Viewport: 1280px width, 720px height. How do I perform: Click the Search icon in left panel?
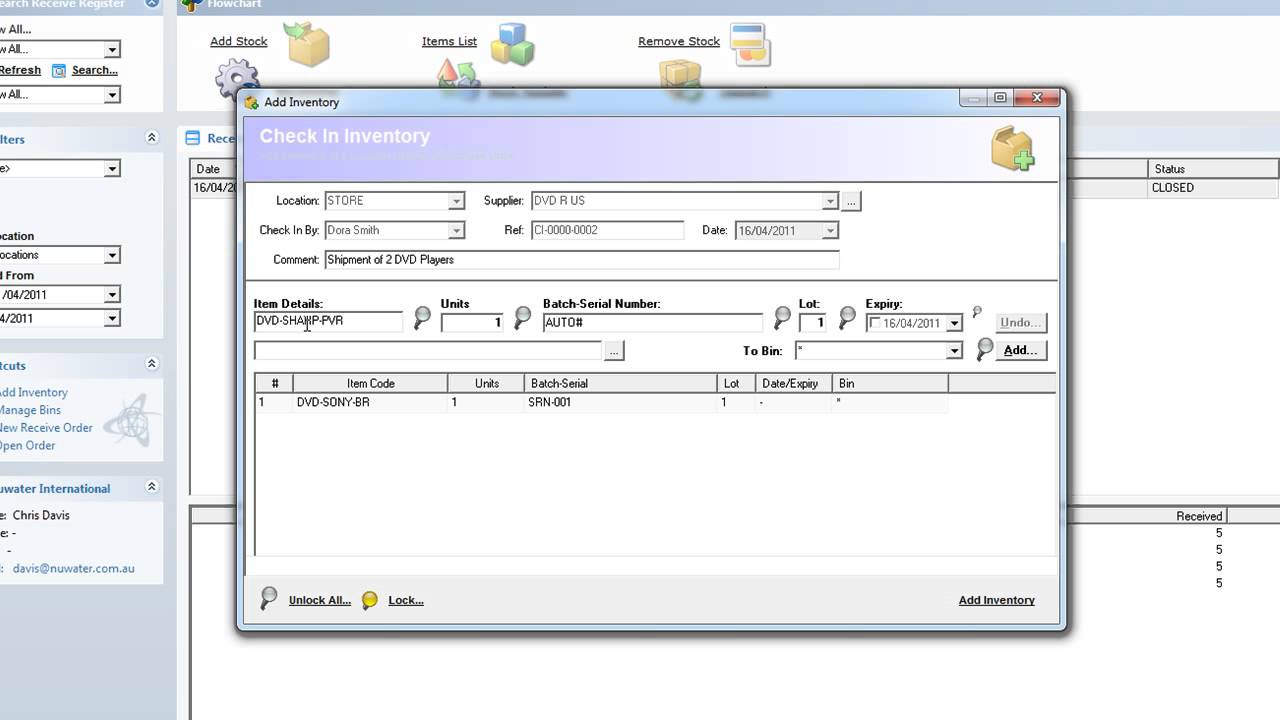59,70
